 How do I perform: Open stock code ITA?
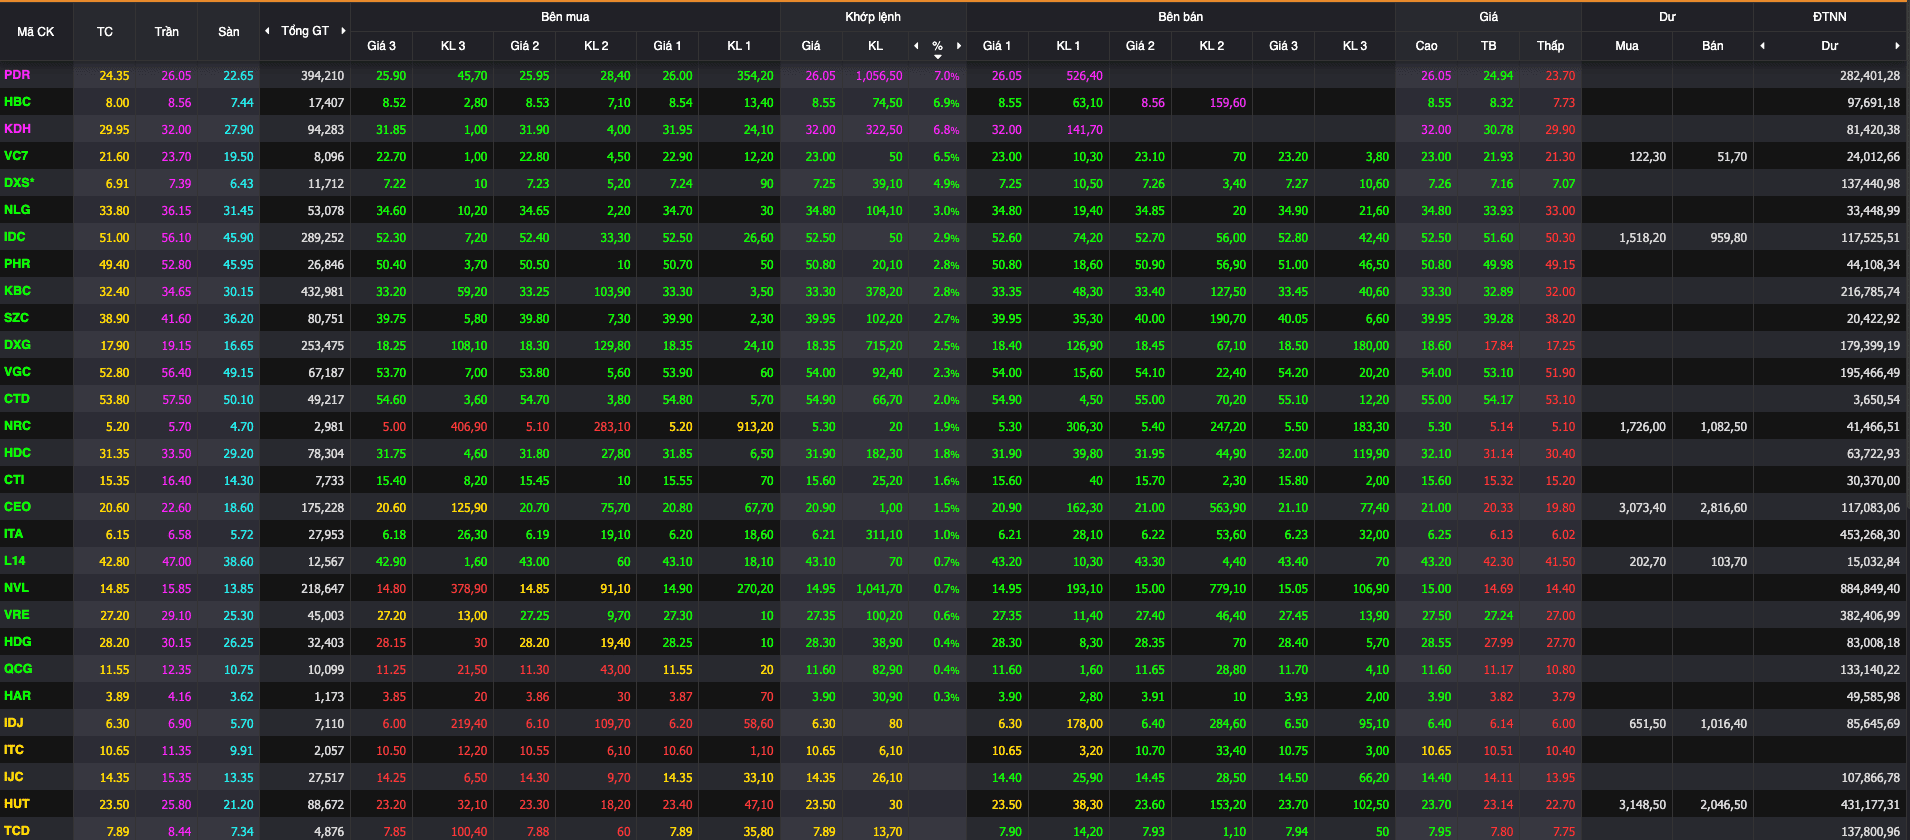click(x=14, y=534)
